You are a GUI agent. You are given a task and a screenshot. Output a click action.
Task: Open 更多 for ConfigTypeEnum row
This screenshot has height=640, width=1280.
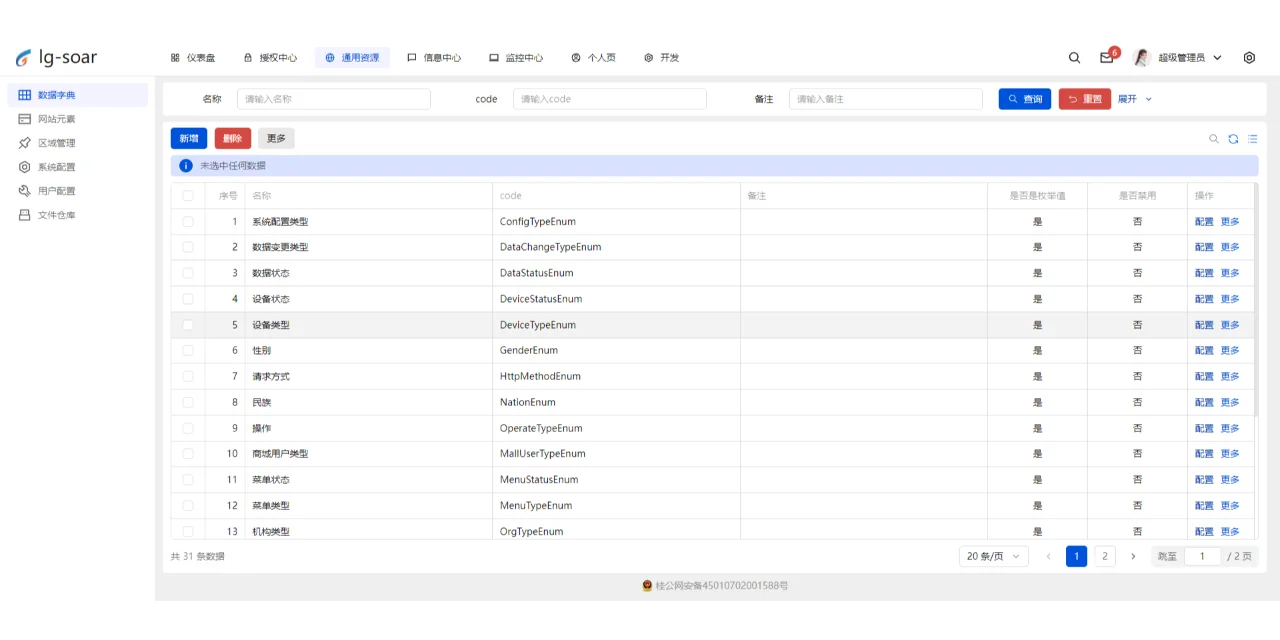(1230, 222)
